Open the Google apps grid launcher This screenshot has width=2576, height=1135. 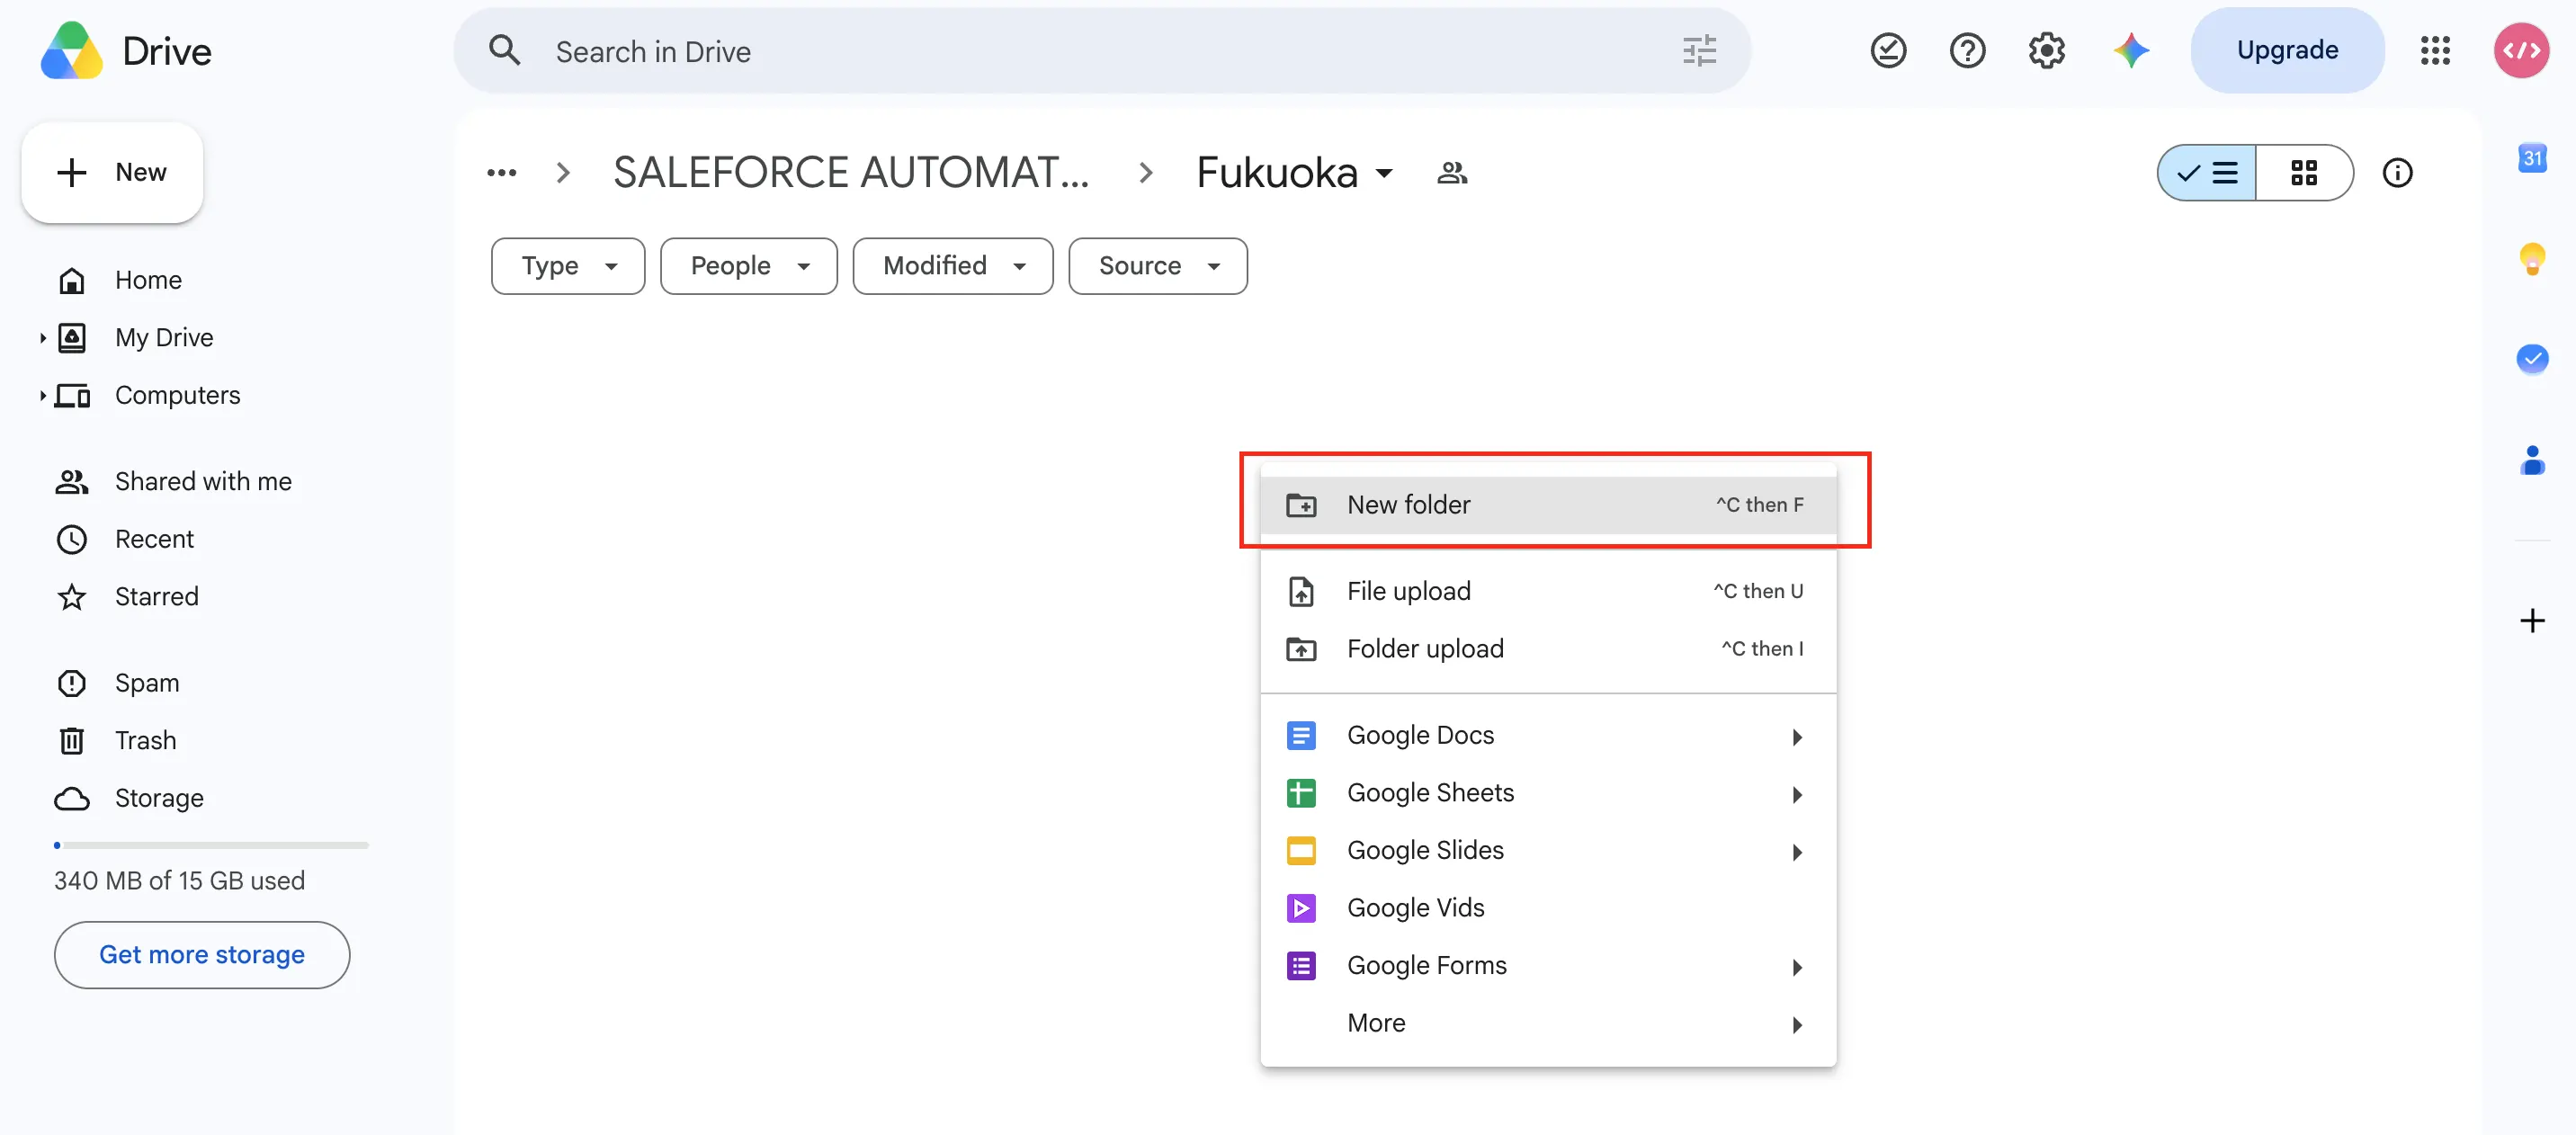[x=2435, y=51]
